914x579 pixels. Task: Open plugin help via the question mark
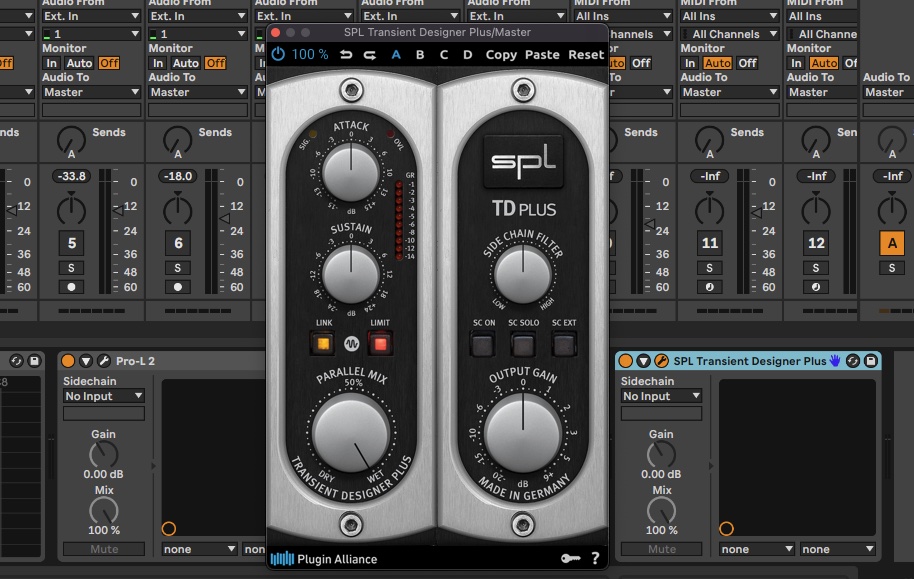pos(595,559)
